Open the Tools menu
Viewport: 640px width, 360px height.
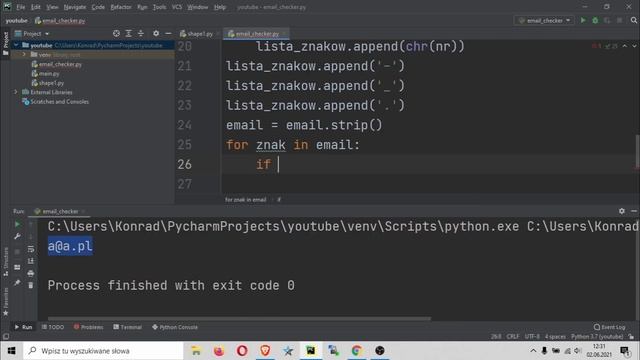pos(159,7)
